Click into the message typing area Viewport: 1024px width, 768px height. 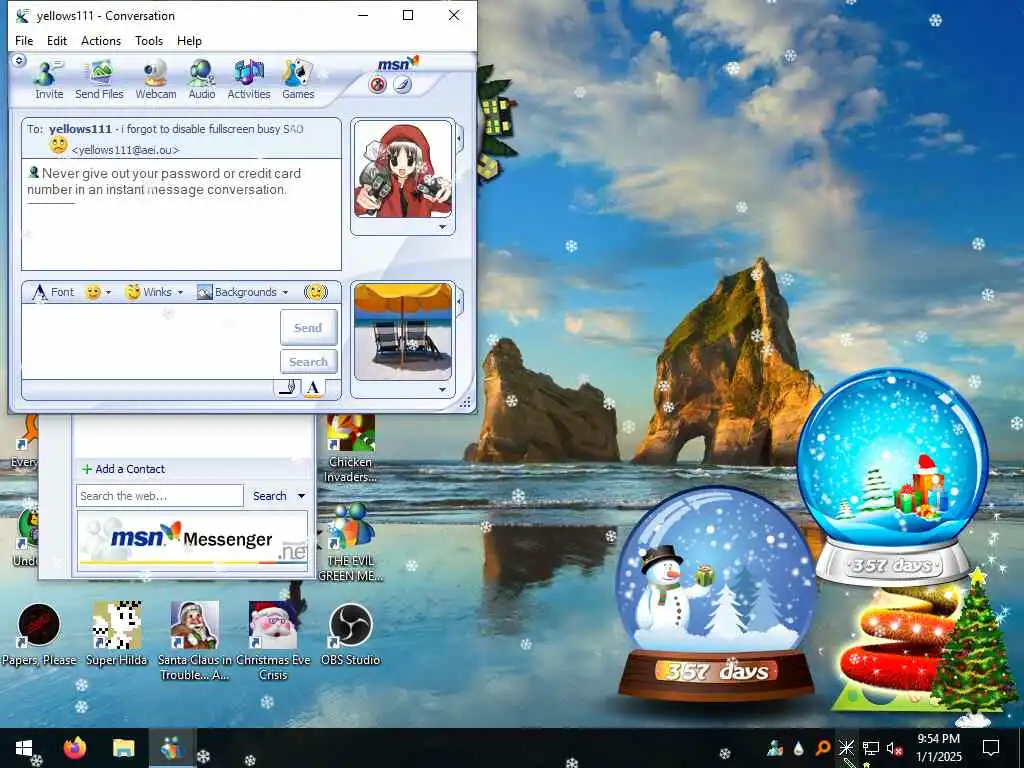(x=152, y=342)
